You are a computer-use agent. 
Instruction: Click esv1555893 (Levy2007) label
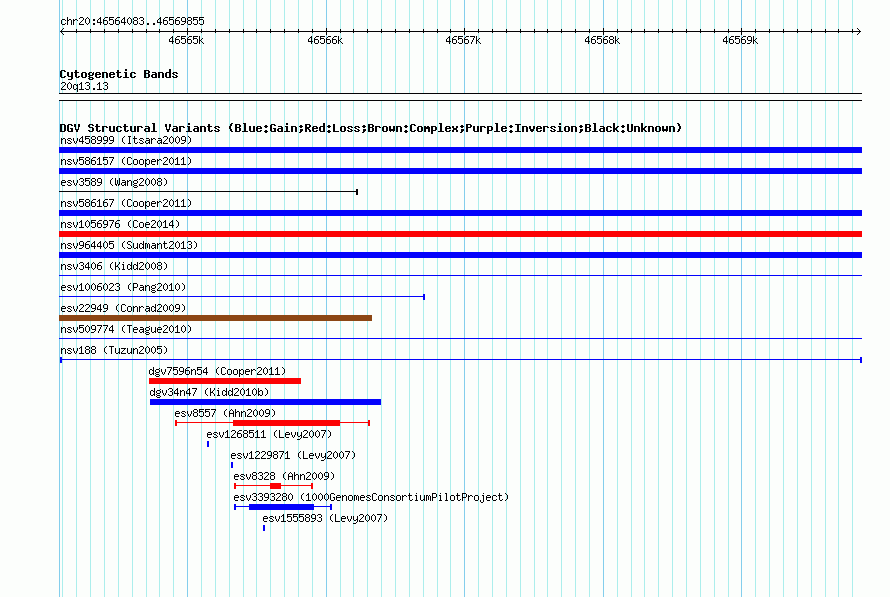[x=325, y=518]
